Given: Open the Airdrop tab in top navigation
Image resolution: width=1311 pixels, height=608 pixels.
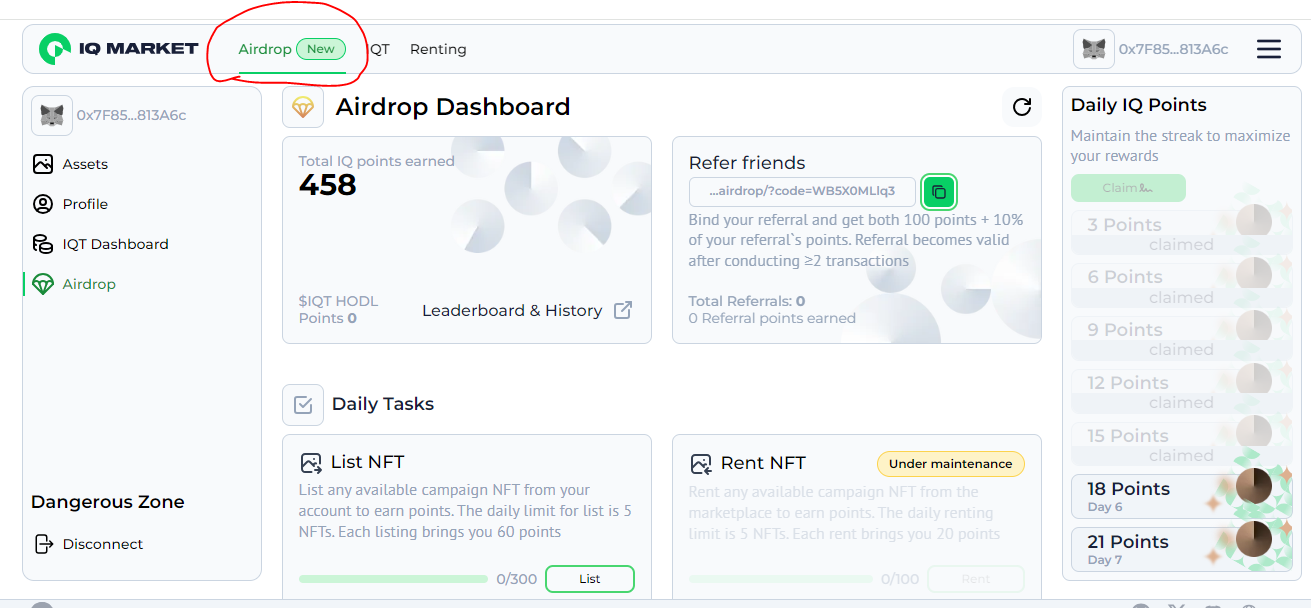Looking at the screenshot, I should 265,49.
